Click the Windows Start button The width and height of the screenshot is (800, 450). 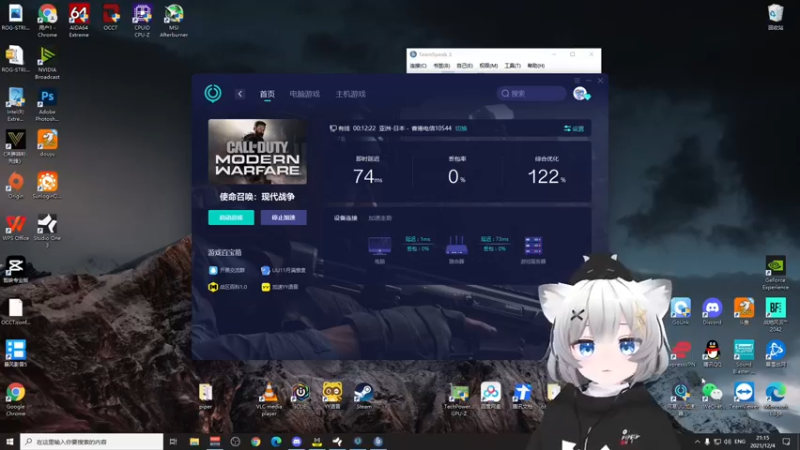(10, 441)
